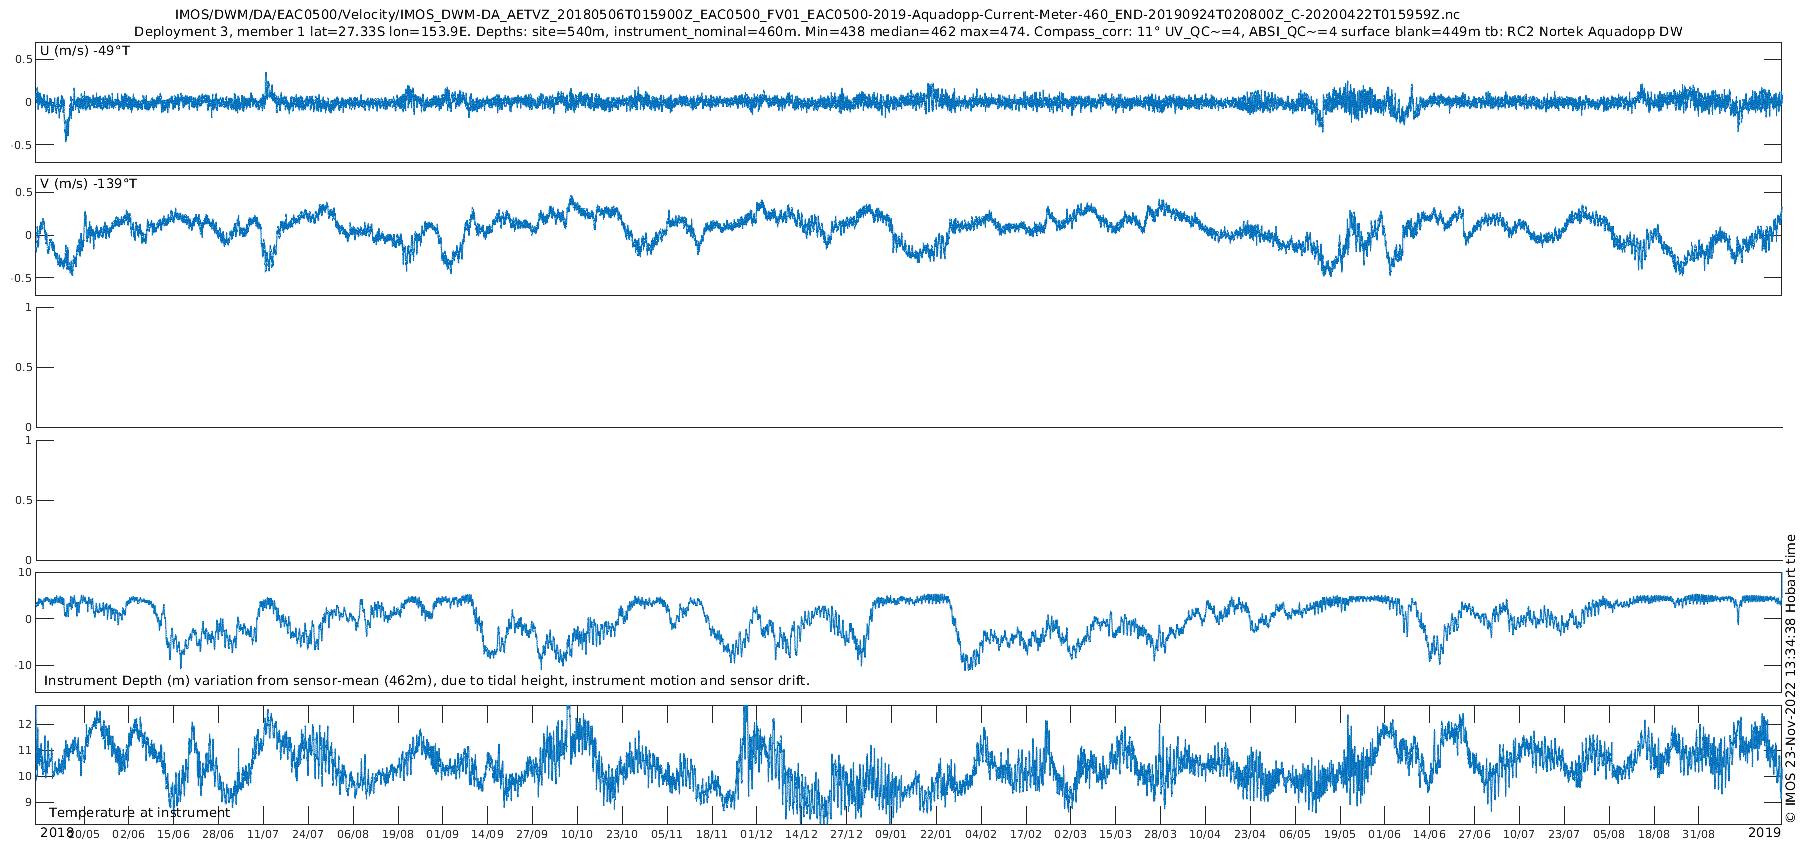Click the '15/06' date tick
The image size is (1800, 850).
click(x=173, y=835)
